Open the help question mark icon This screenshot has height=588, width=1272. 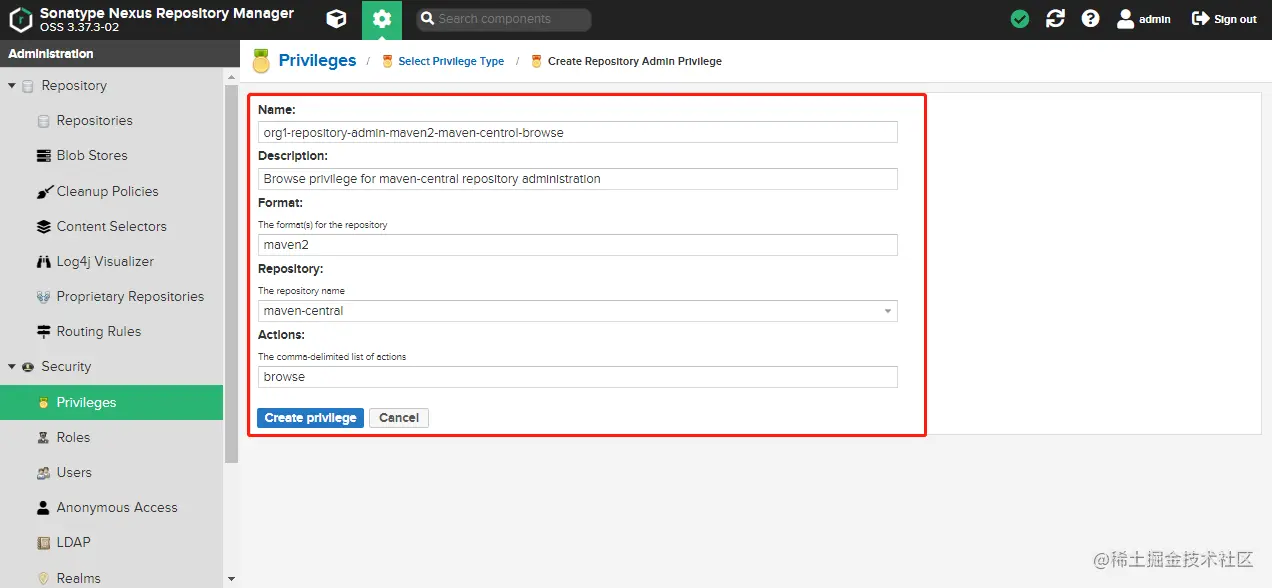[1090, 19]
